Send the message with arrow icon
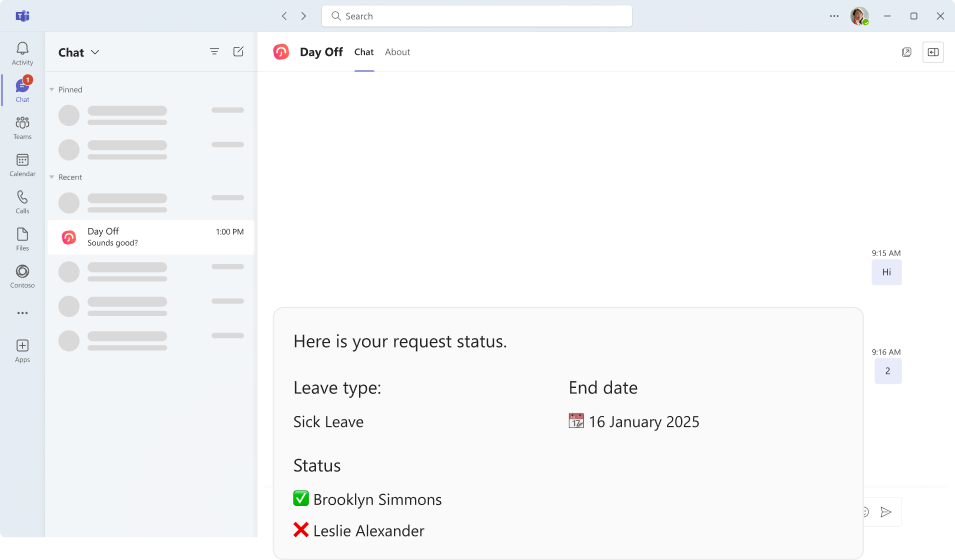Screen dimensions: 955x560 click(x=886, y=512)
